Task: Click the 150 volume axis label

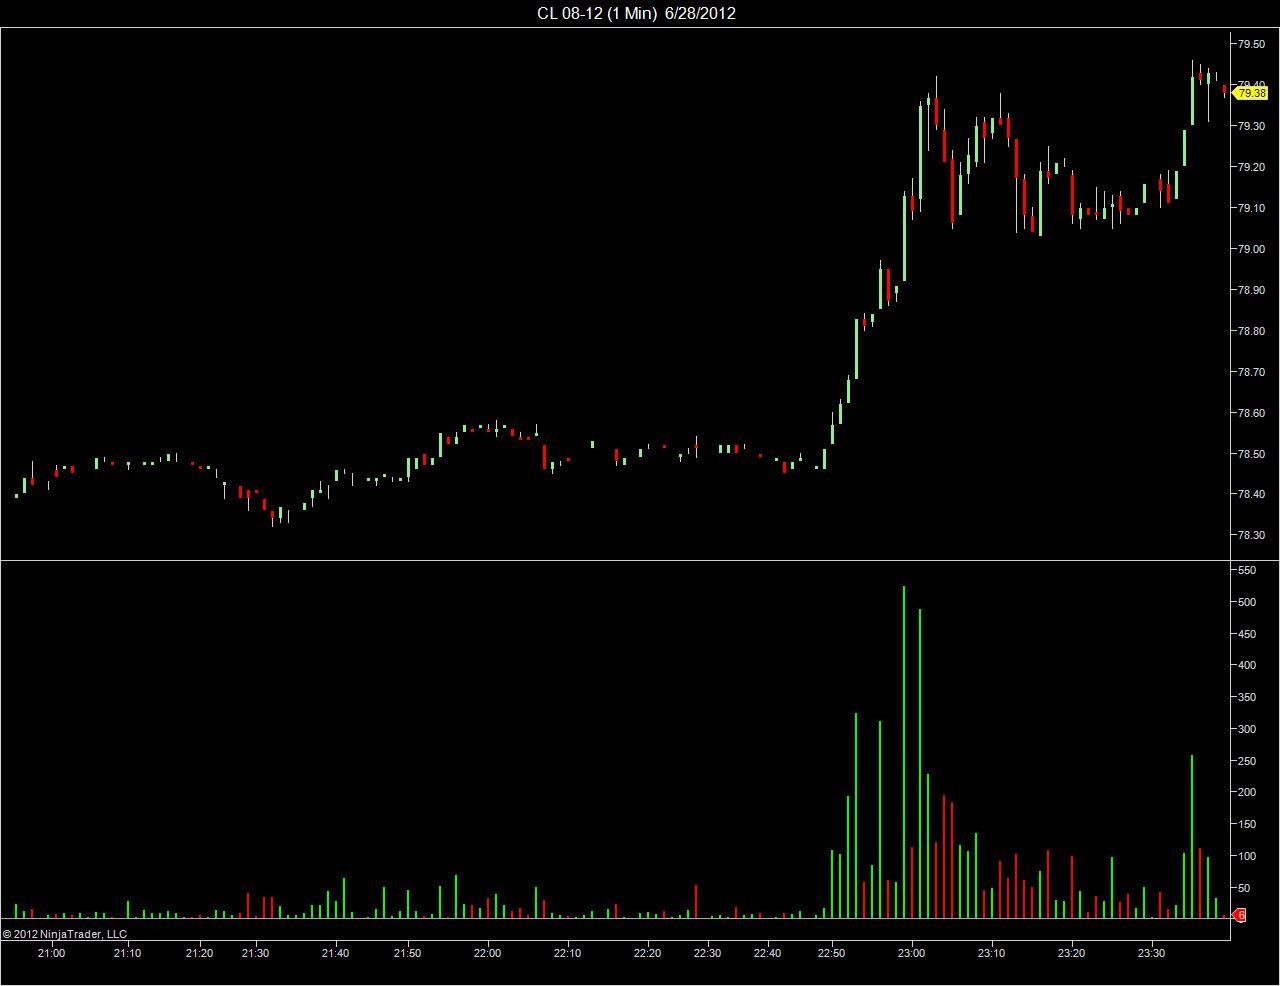Action: point(1246,824)
